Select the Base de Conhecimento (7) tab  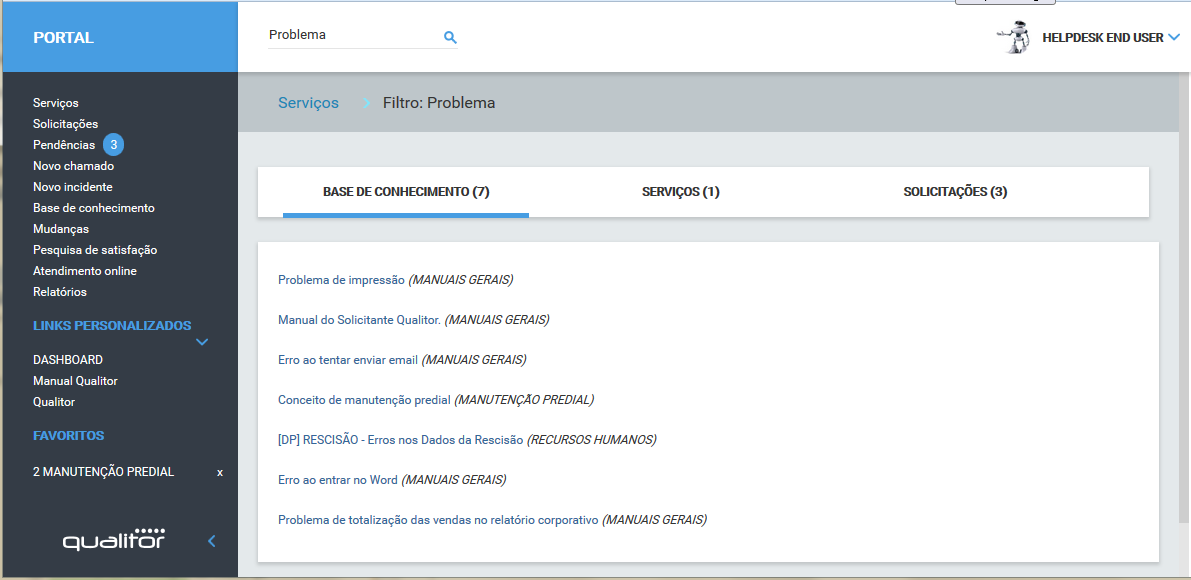[405, 192]
